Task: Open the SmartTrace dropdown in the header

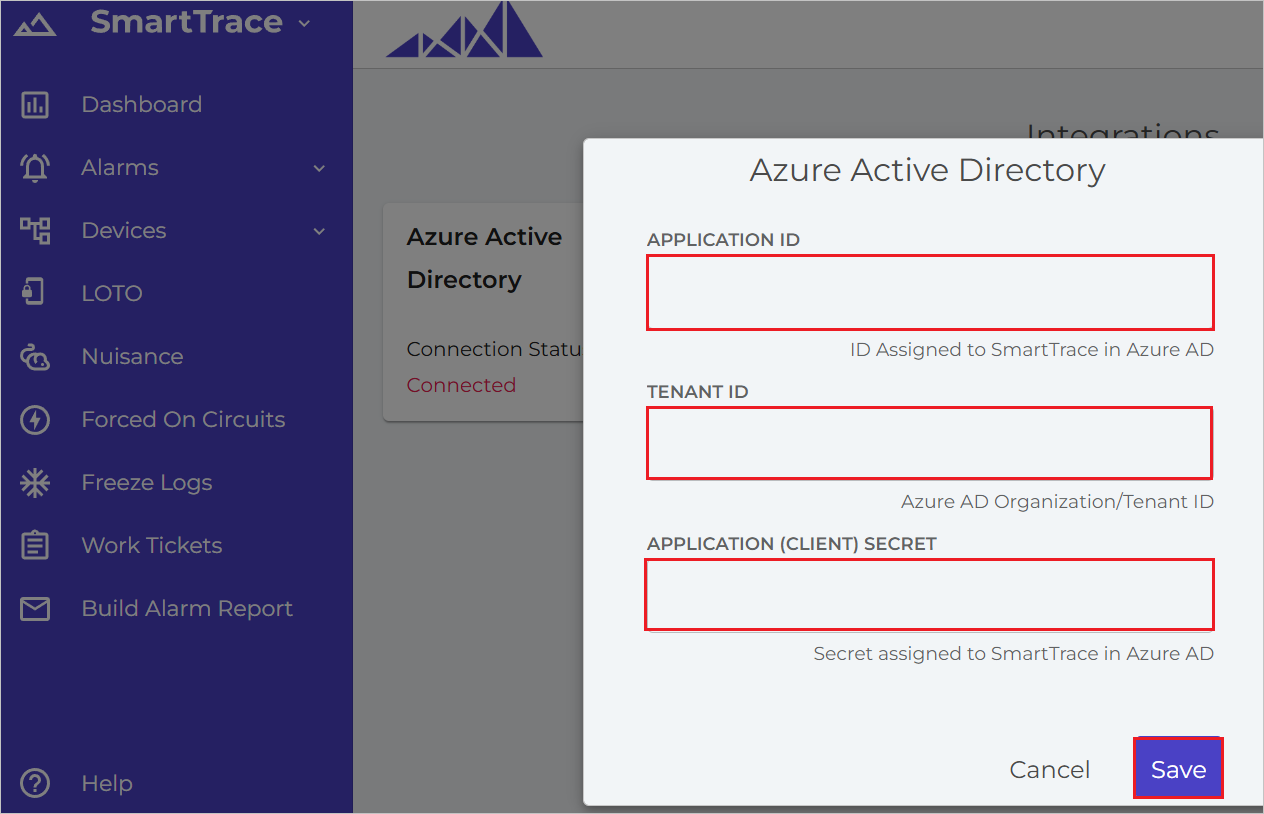Action: pos(304,22)
